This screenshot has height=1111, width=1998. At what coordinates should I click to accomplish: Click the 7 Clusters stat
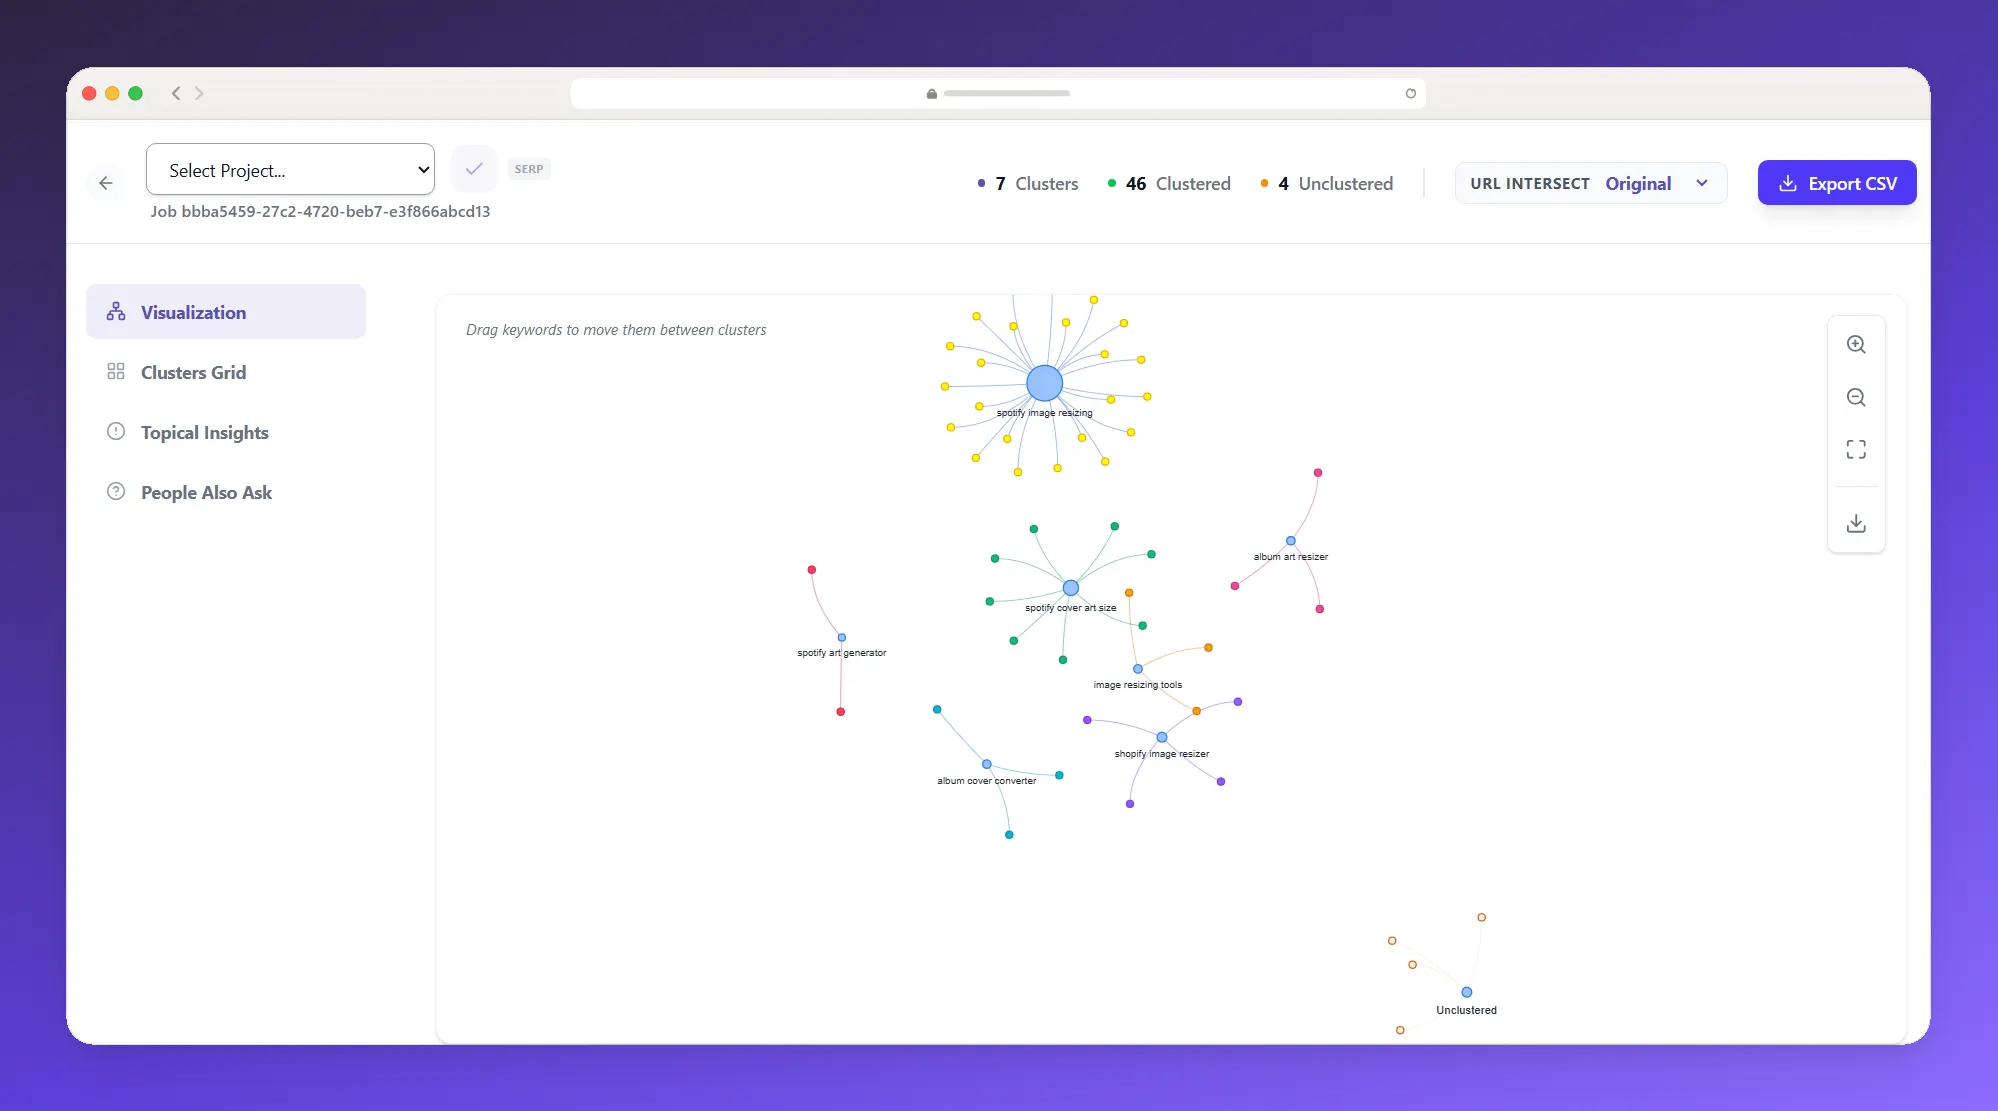coord(1028,183)
